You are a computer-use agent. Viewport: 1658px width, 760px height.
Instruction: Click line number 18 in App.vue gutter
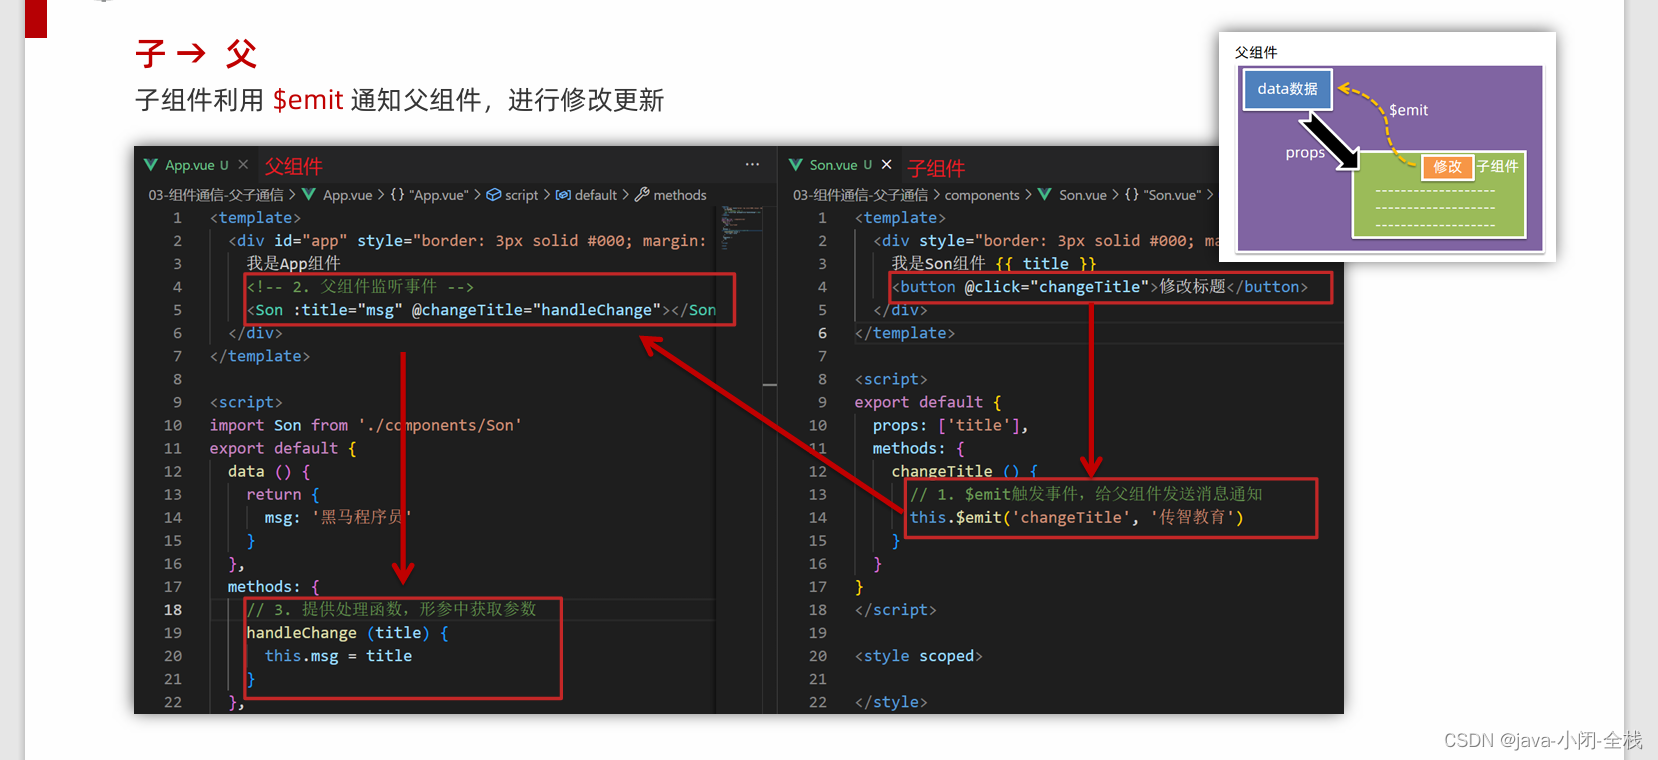[173, 610]
